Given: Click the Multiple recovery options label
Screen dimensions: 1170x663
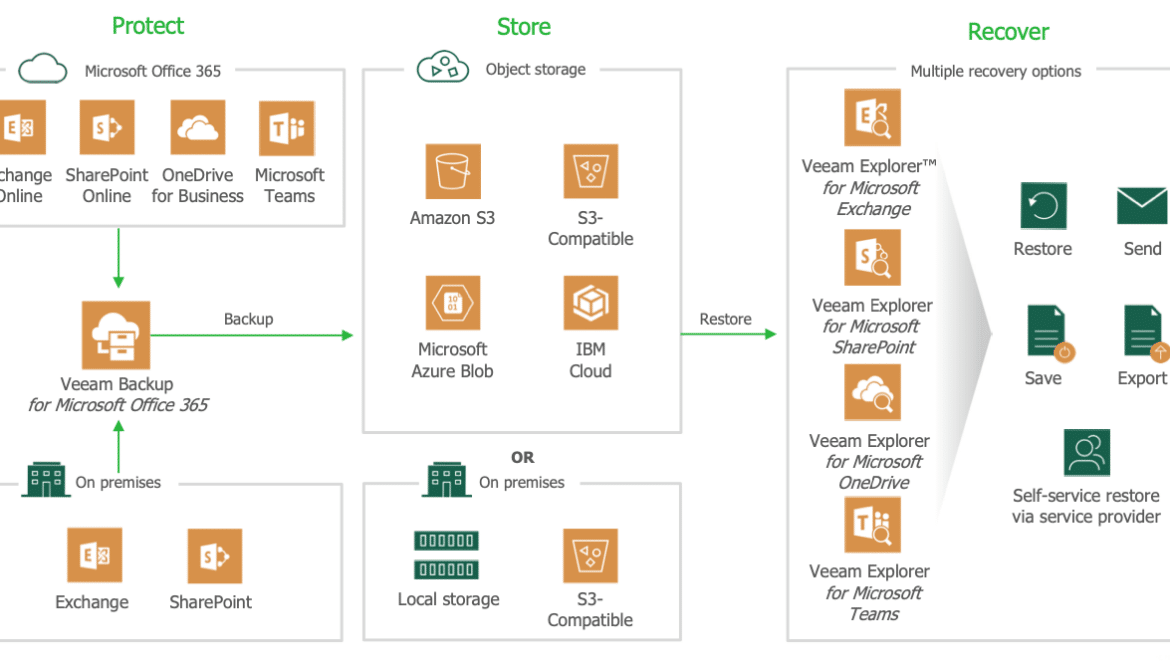Looking at the screenshot, I should tap(995, 72).
